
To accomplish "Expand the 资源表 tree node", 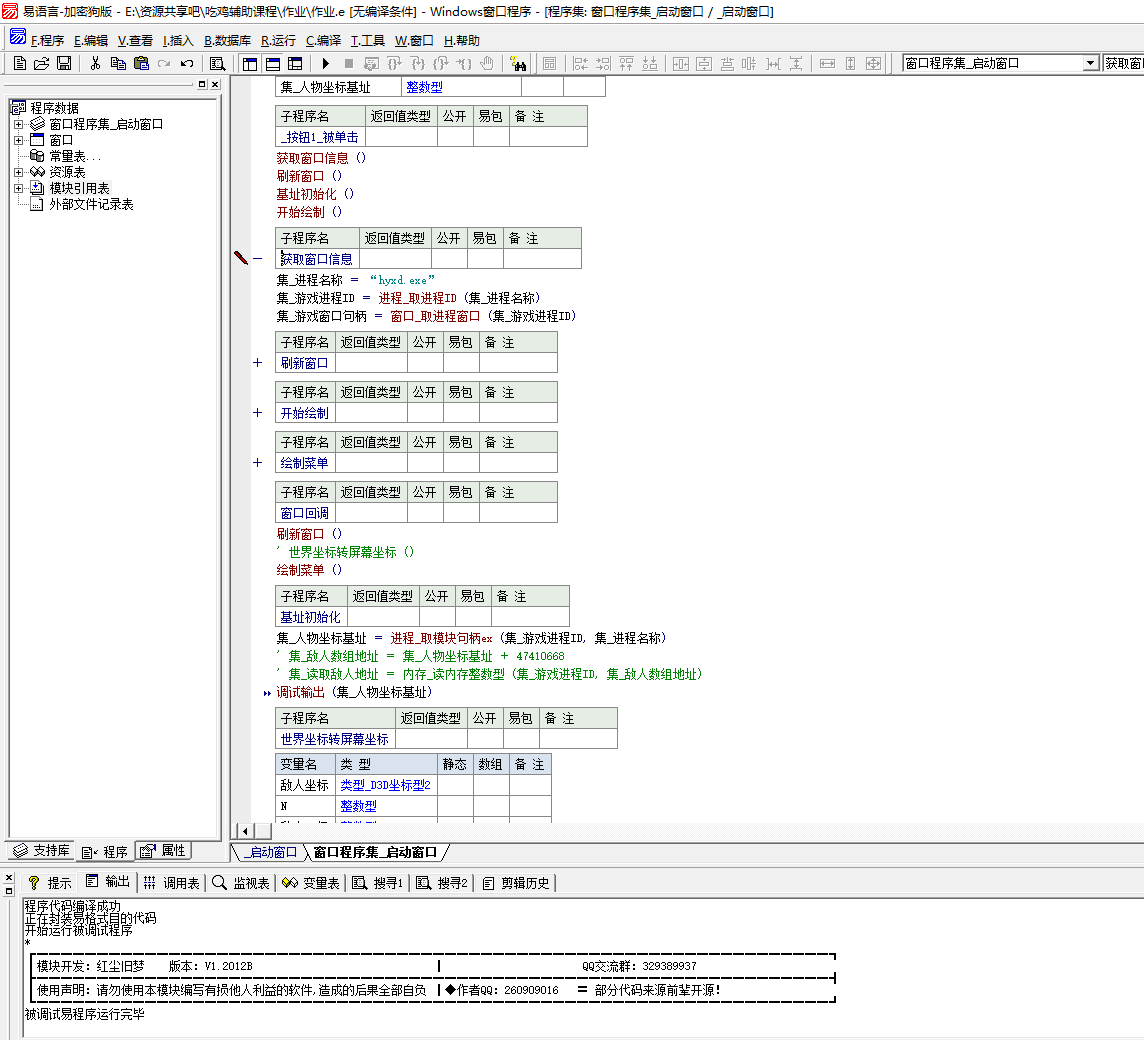I will click(x=18, y=172).
